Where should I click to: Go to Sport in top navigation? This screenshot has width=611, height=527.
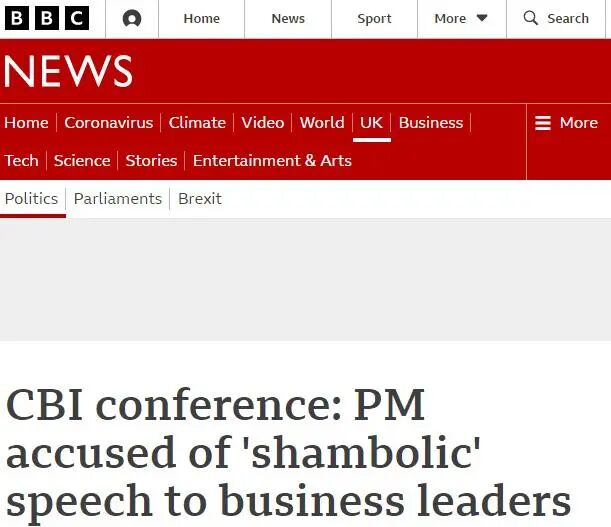tap(374, 18)
